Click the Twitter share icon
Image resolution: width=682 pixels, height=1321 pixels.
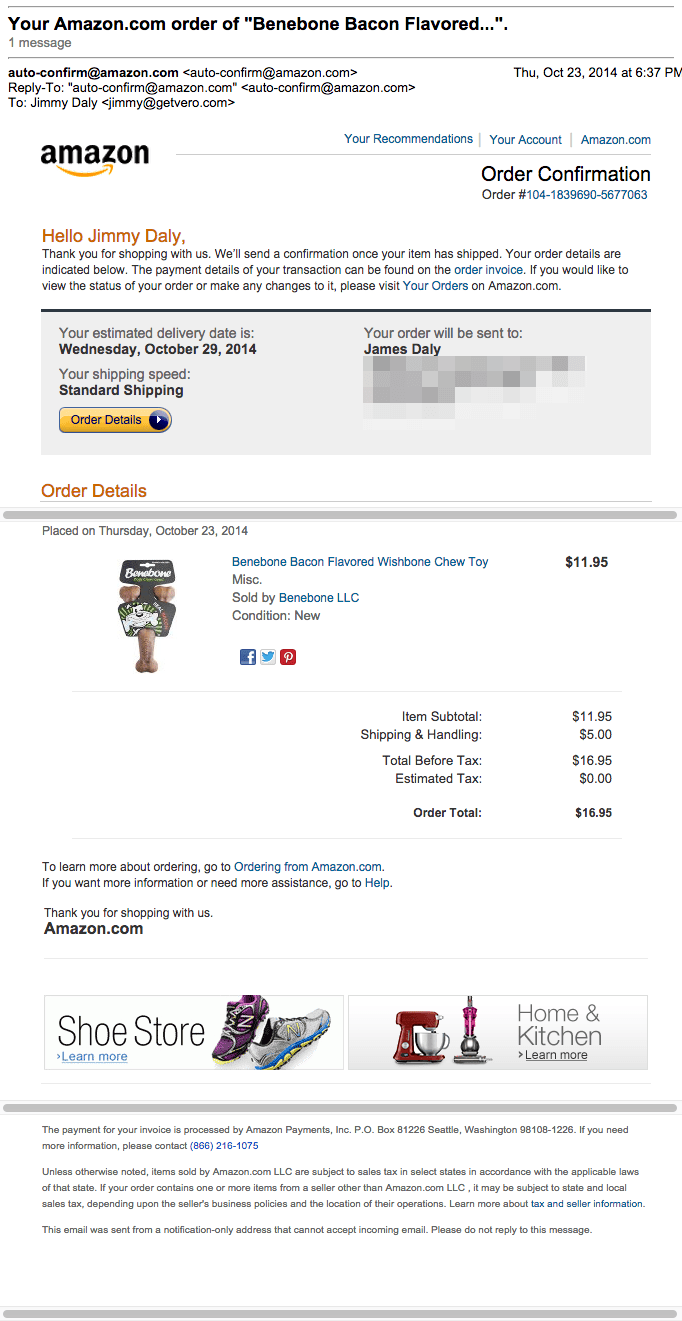tap(268, 657)
